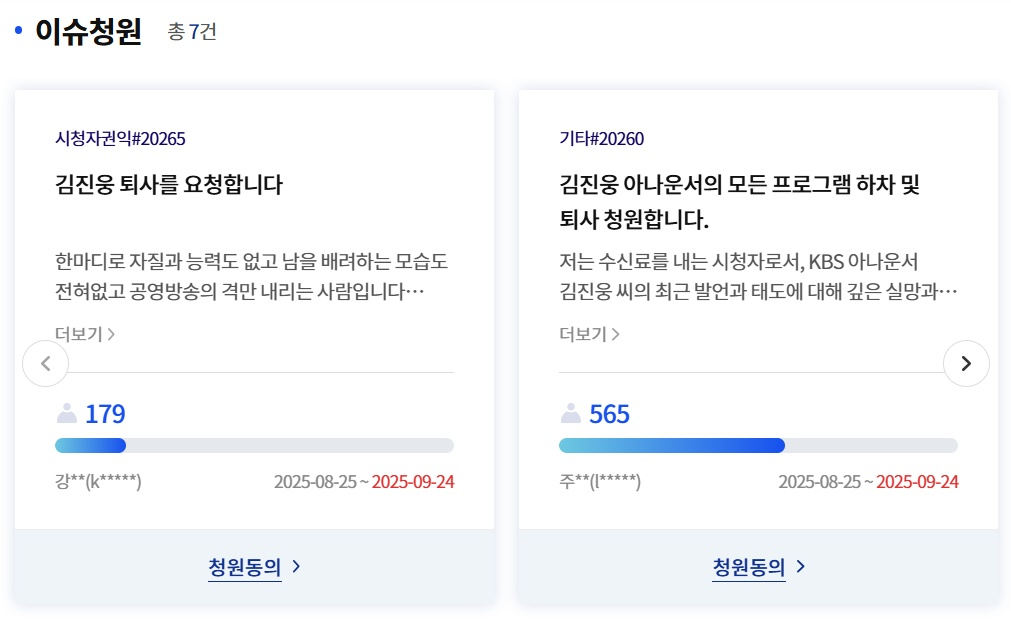Click the description starting 저는 수신료를 내는

tap(757, 277)
